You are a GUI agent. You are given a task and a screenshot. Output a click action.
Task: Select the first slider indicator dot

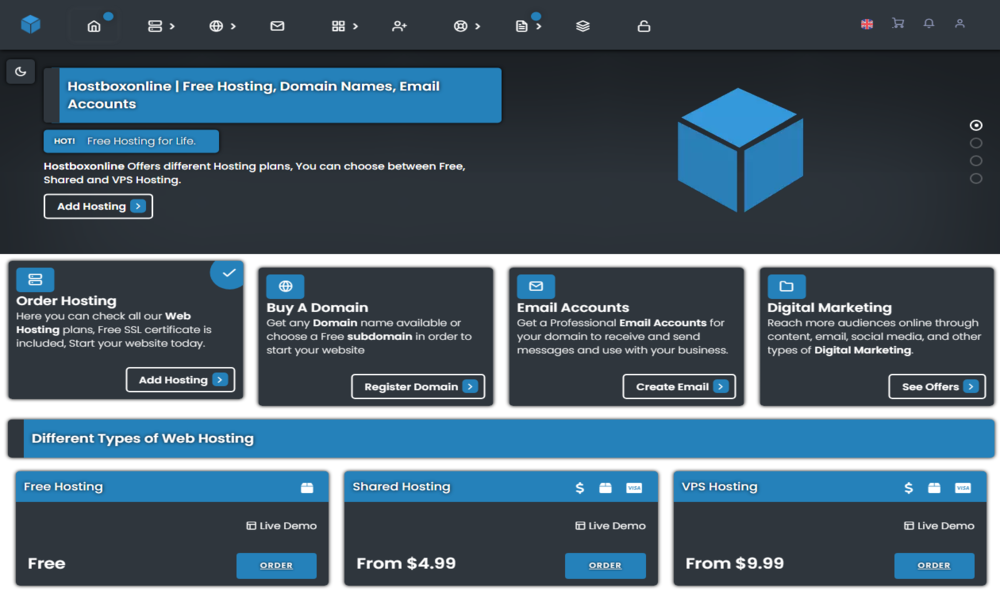(976, 126)
